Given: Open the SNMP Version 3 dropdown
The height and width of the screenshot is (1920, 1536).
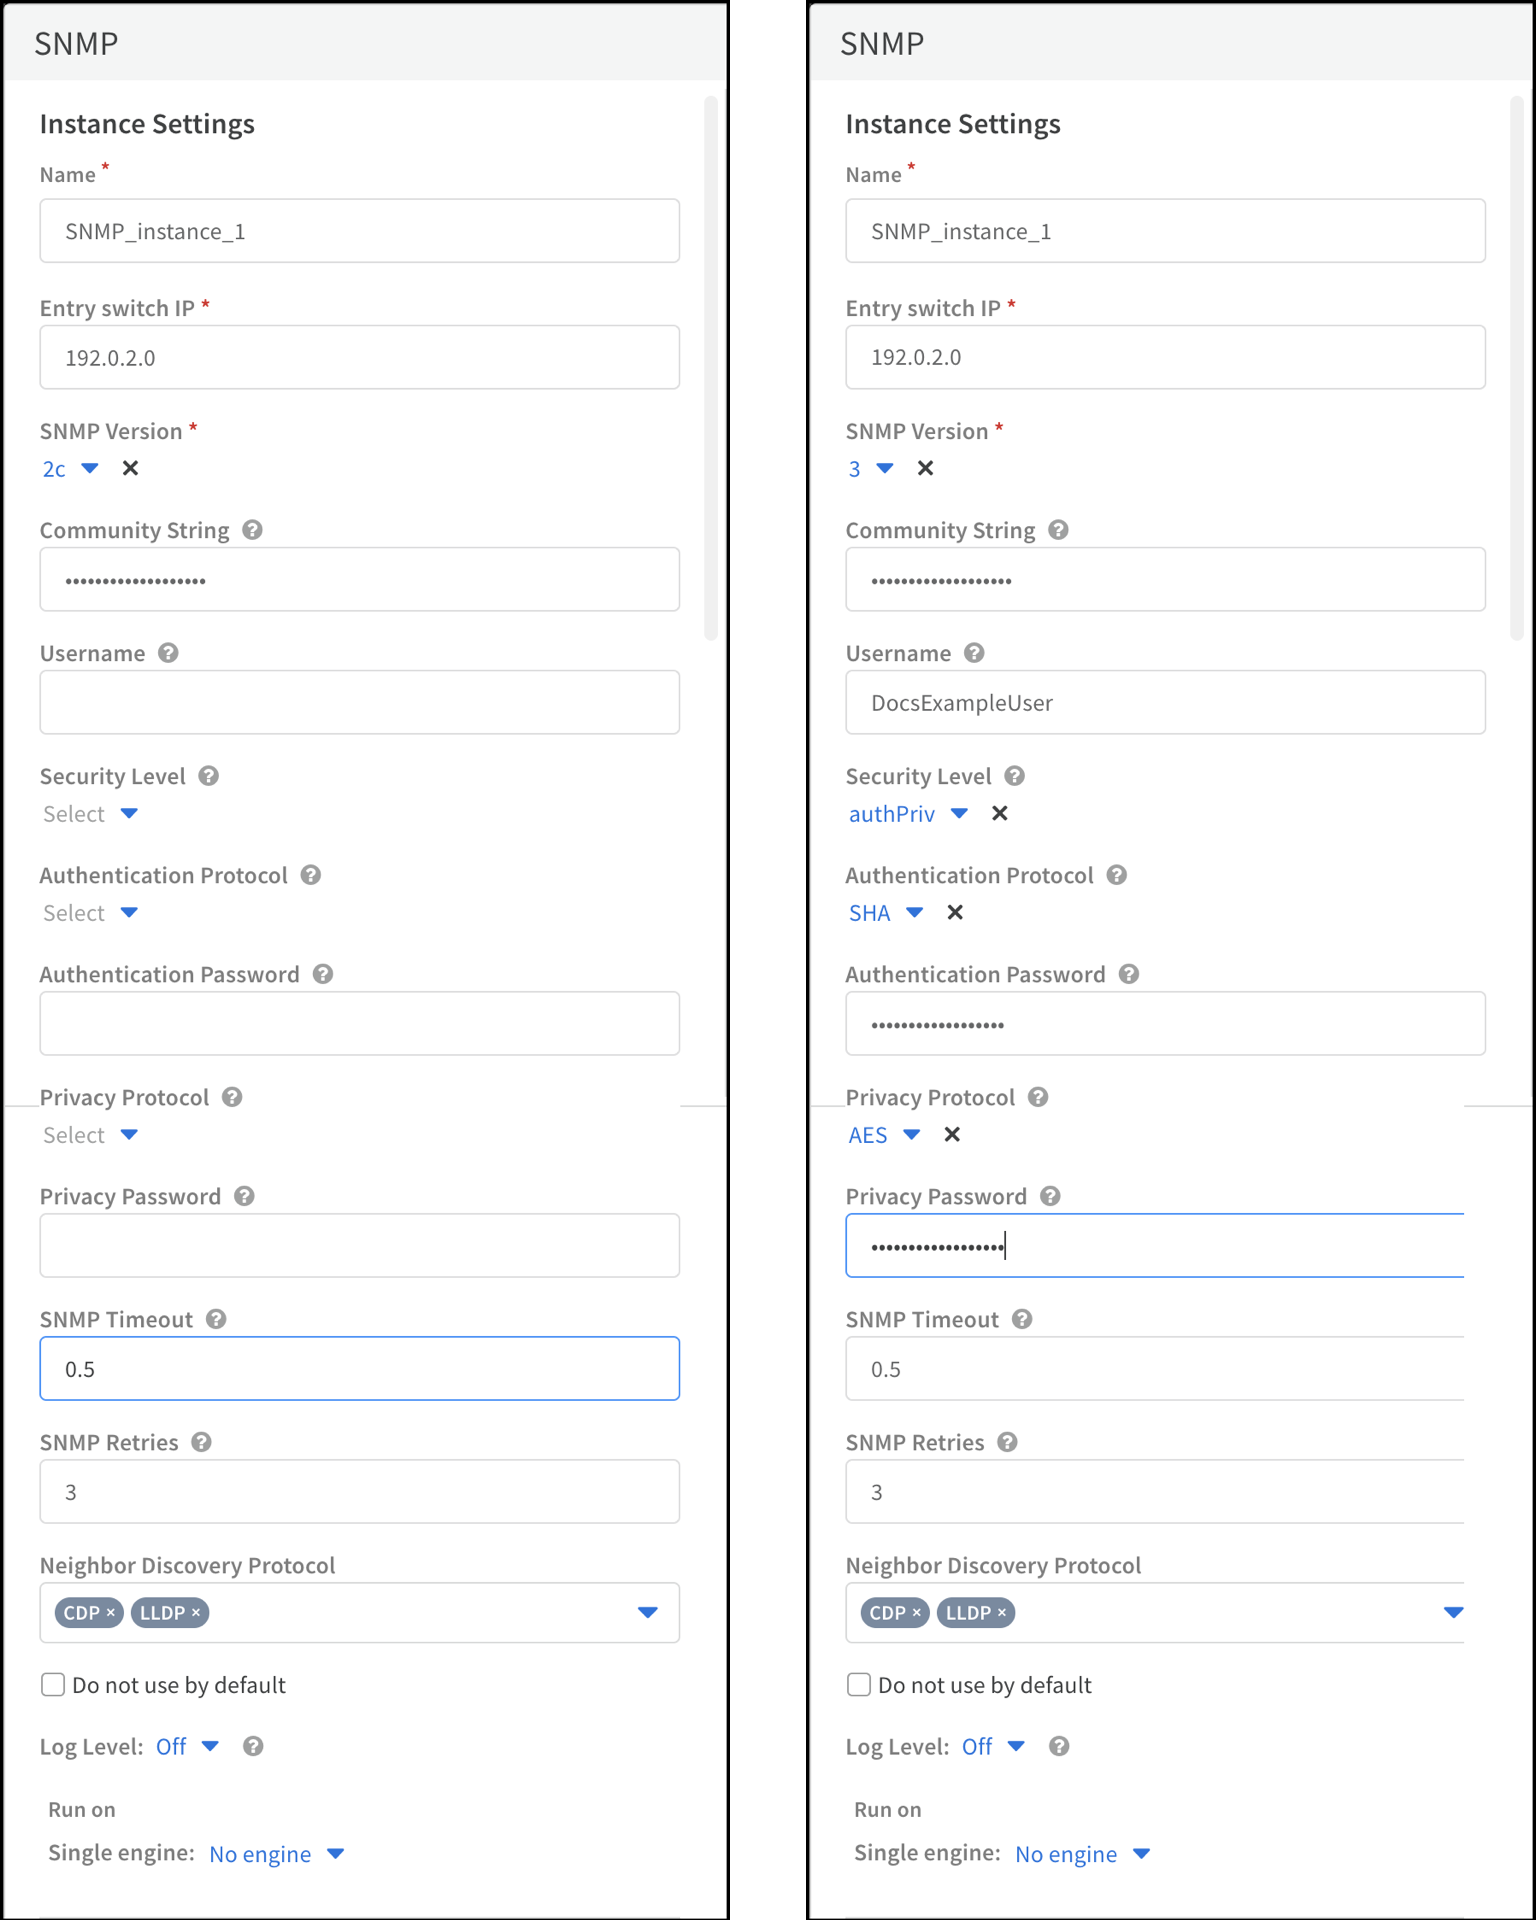Looking at the screenshot, I should click(884, 468).
